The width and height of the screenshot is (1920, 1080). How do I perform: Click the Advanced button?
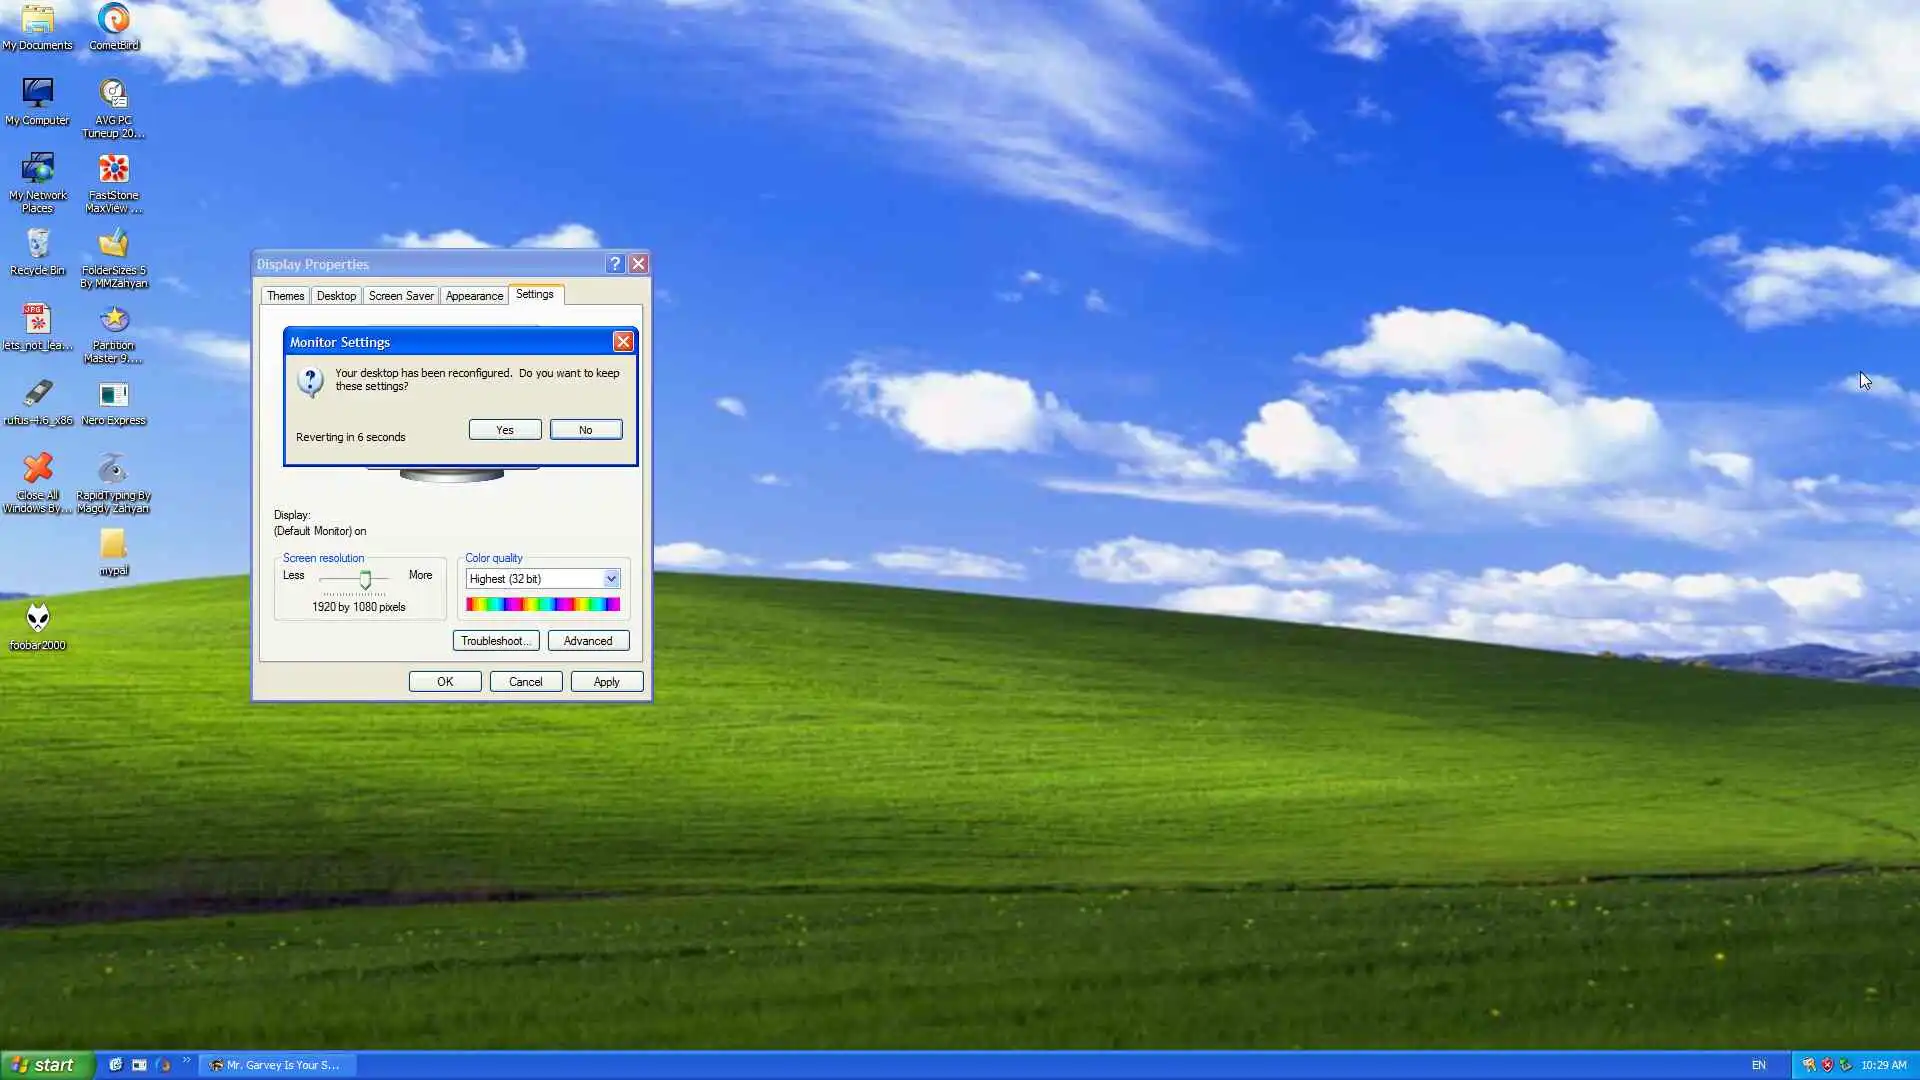click(588, 641)
